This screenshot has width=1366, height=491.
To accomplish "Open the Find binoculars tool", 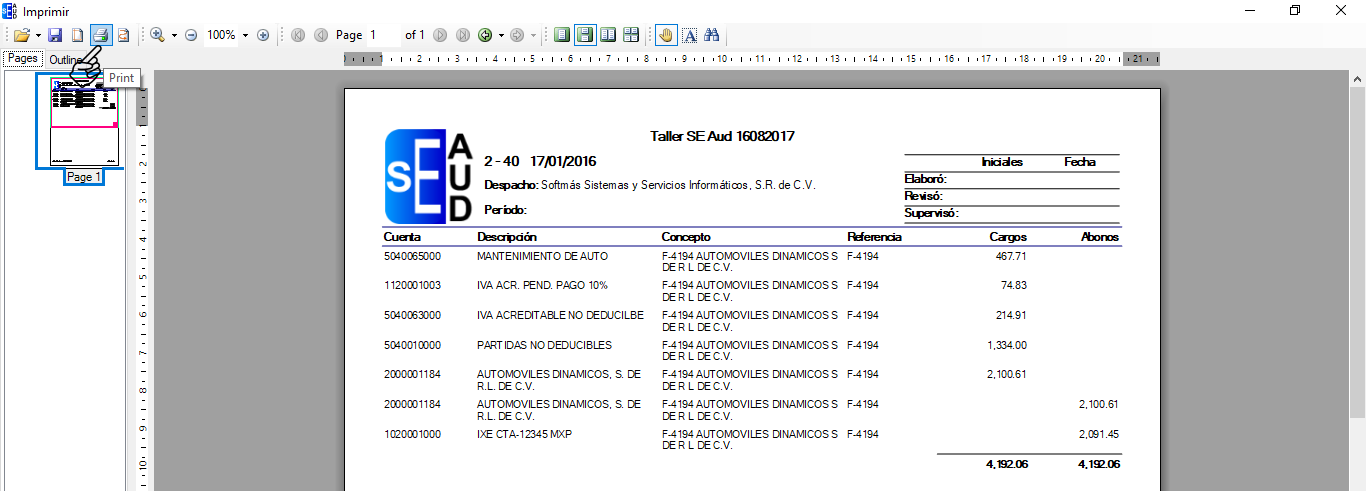I will click(712, 35).
